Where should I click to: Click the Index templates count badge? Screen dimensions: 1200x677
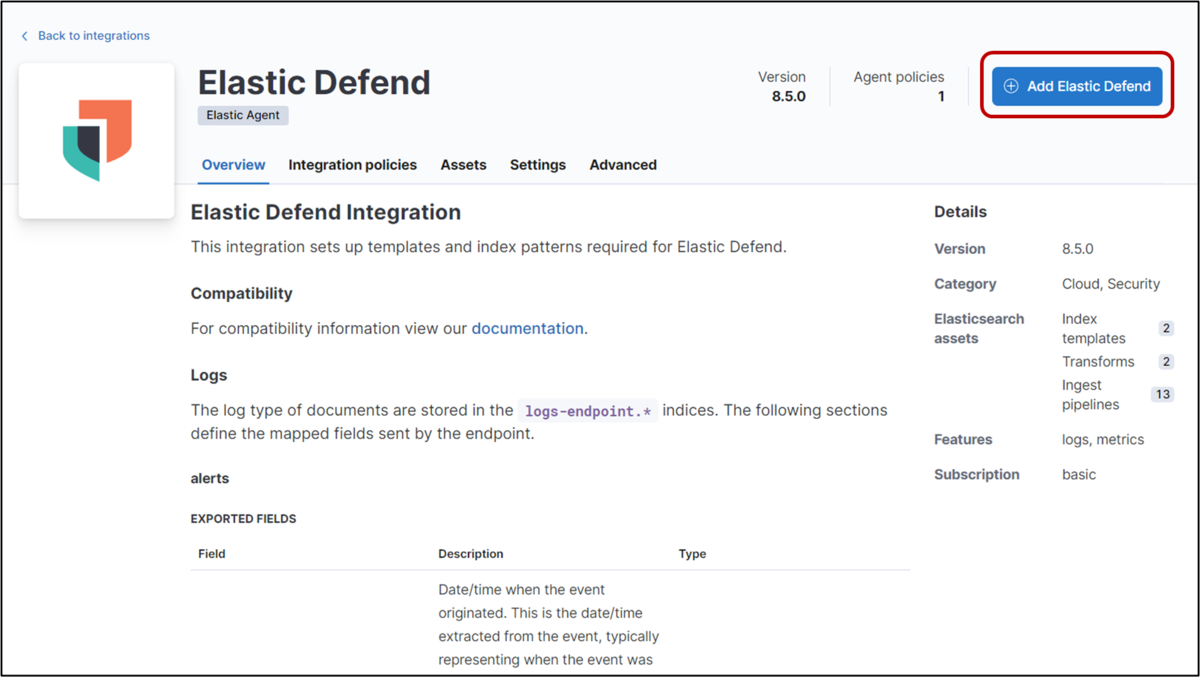pos(1166,328)
